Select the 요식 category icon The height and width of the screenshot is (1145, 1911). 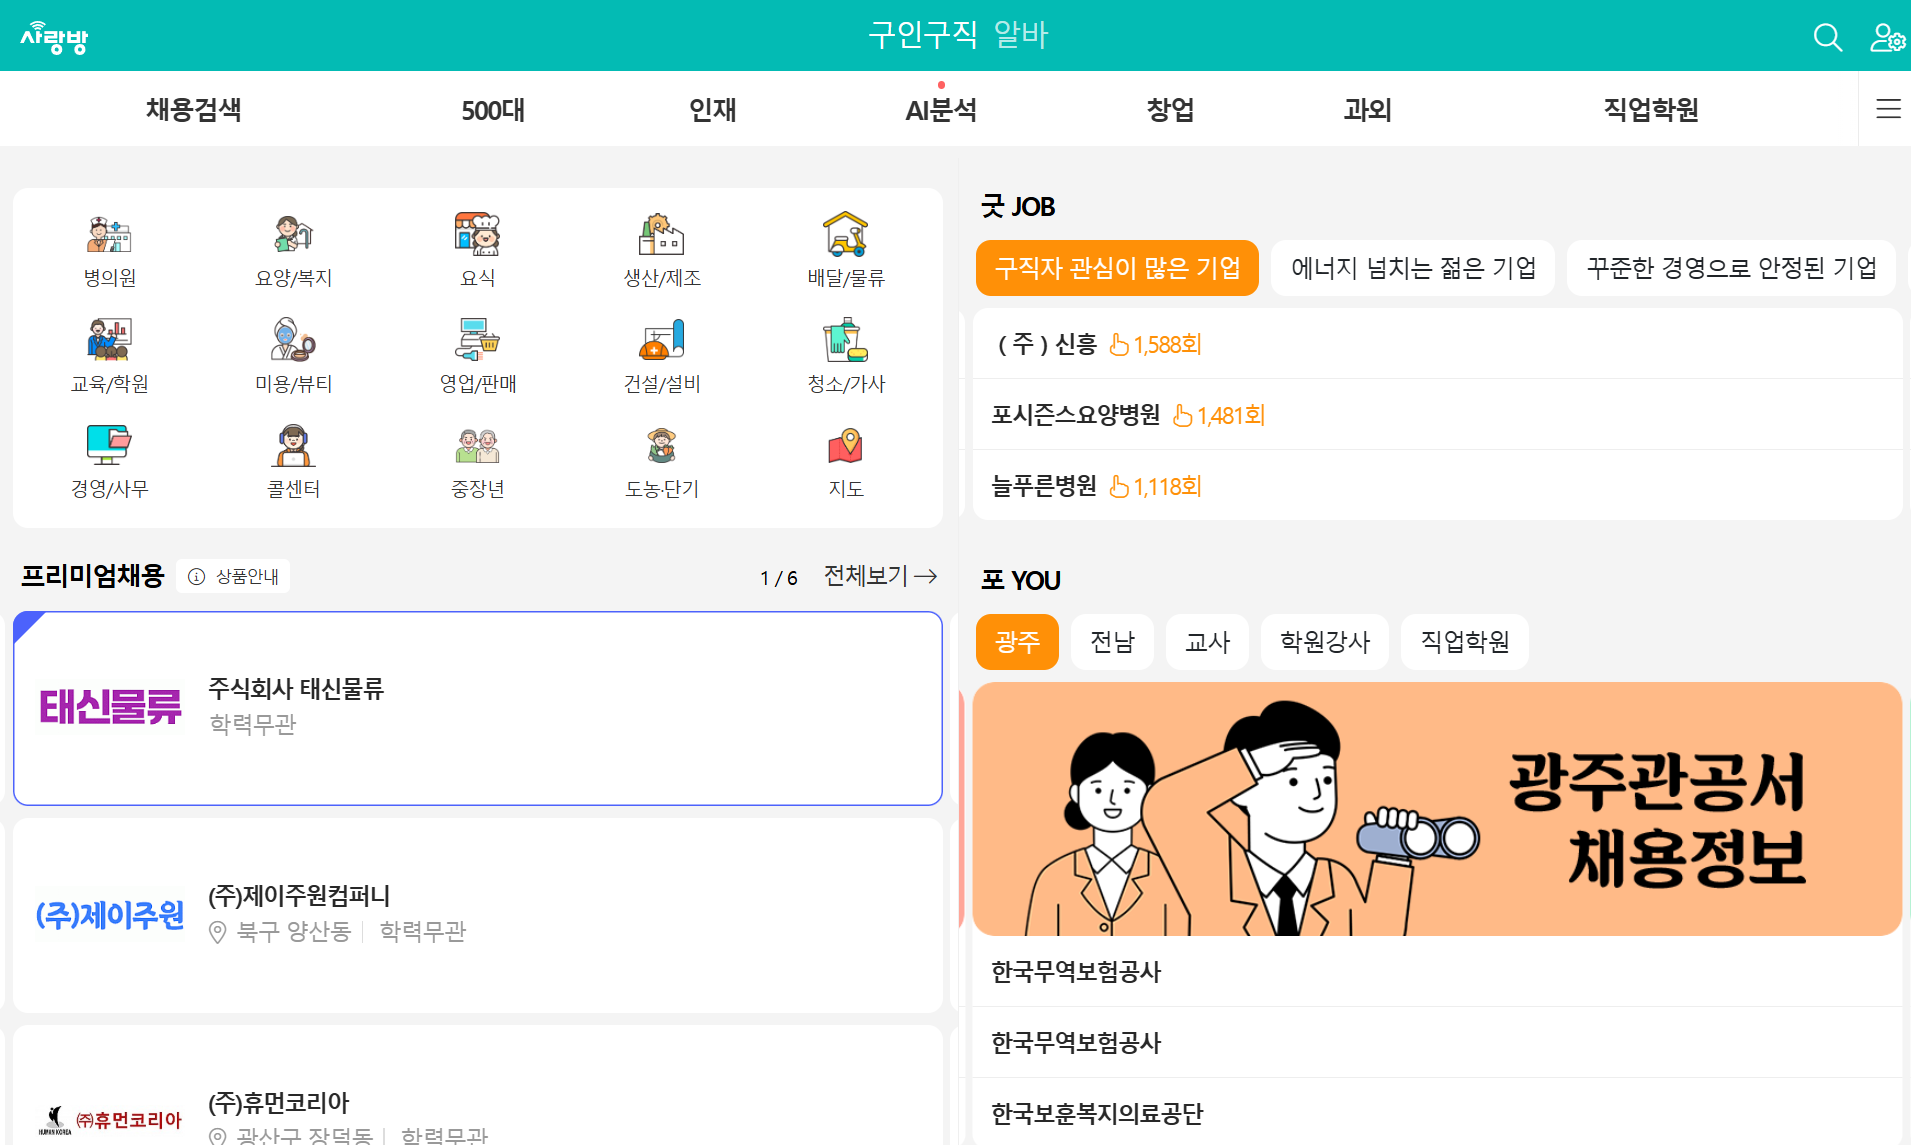pyautogui.click(x=477, y=235)
